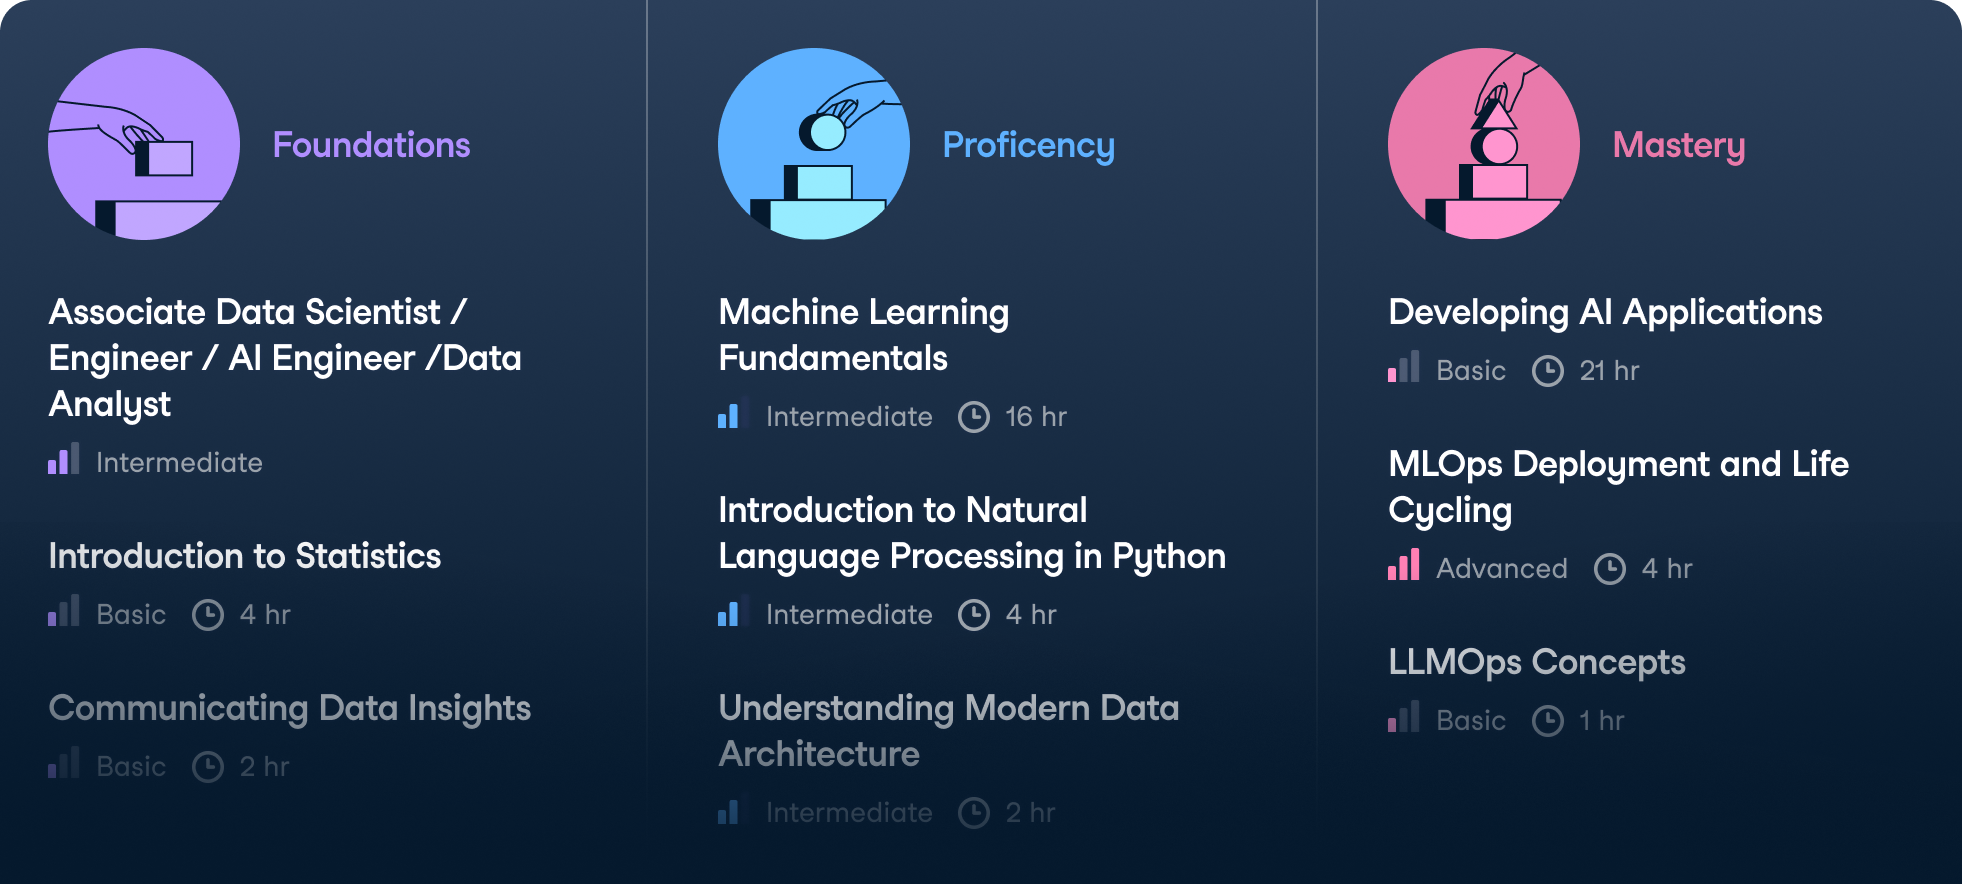Click the Advanced level bars icon
Image resolution: width=1962 pixels, height=884 pixels.
coord(1404,566)
